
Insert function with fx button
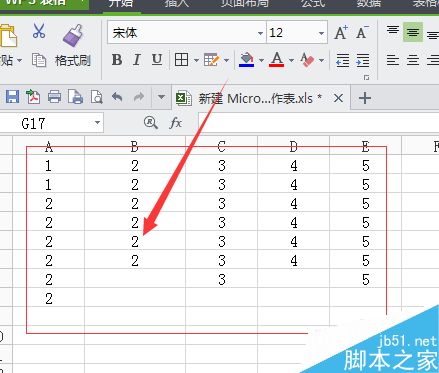click(175, 123)
